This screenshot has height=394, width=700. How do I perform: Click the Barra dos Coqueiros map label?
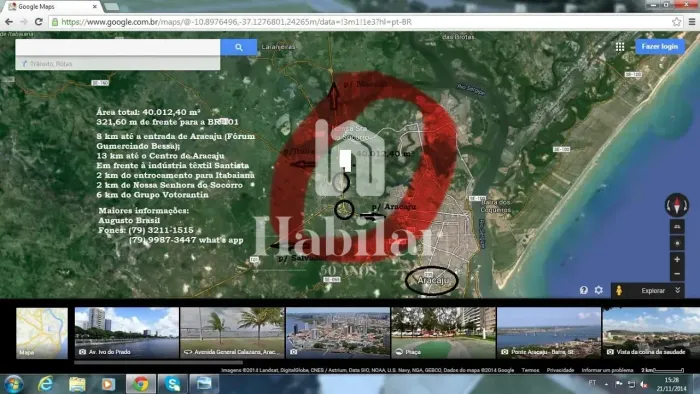(x=495, y=206)
